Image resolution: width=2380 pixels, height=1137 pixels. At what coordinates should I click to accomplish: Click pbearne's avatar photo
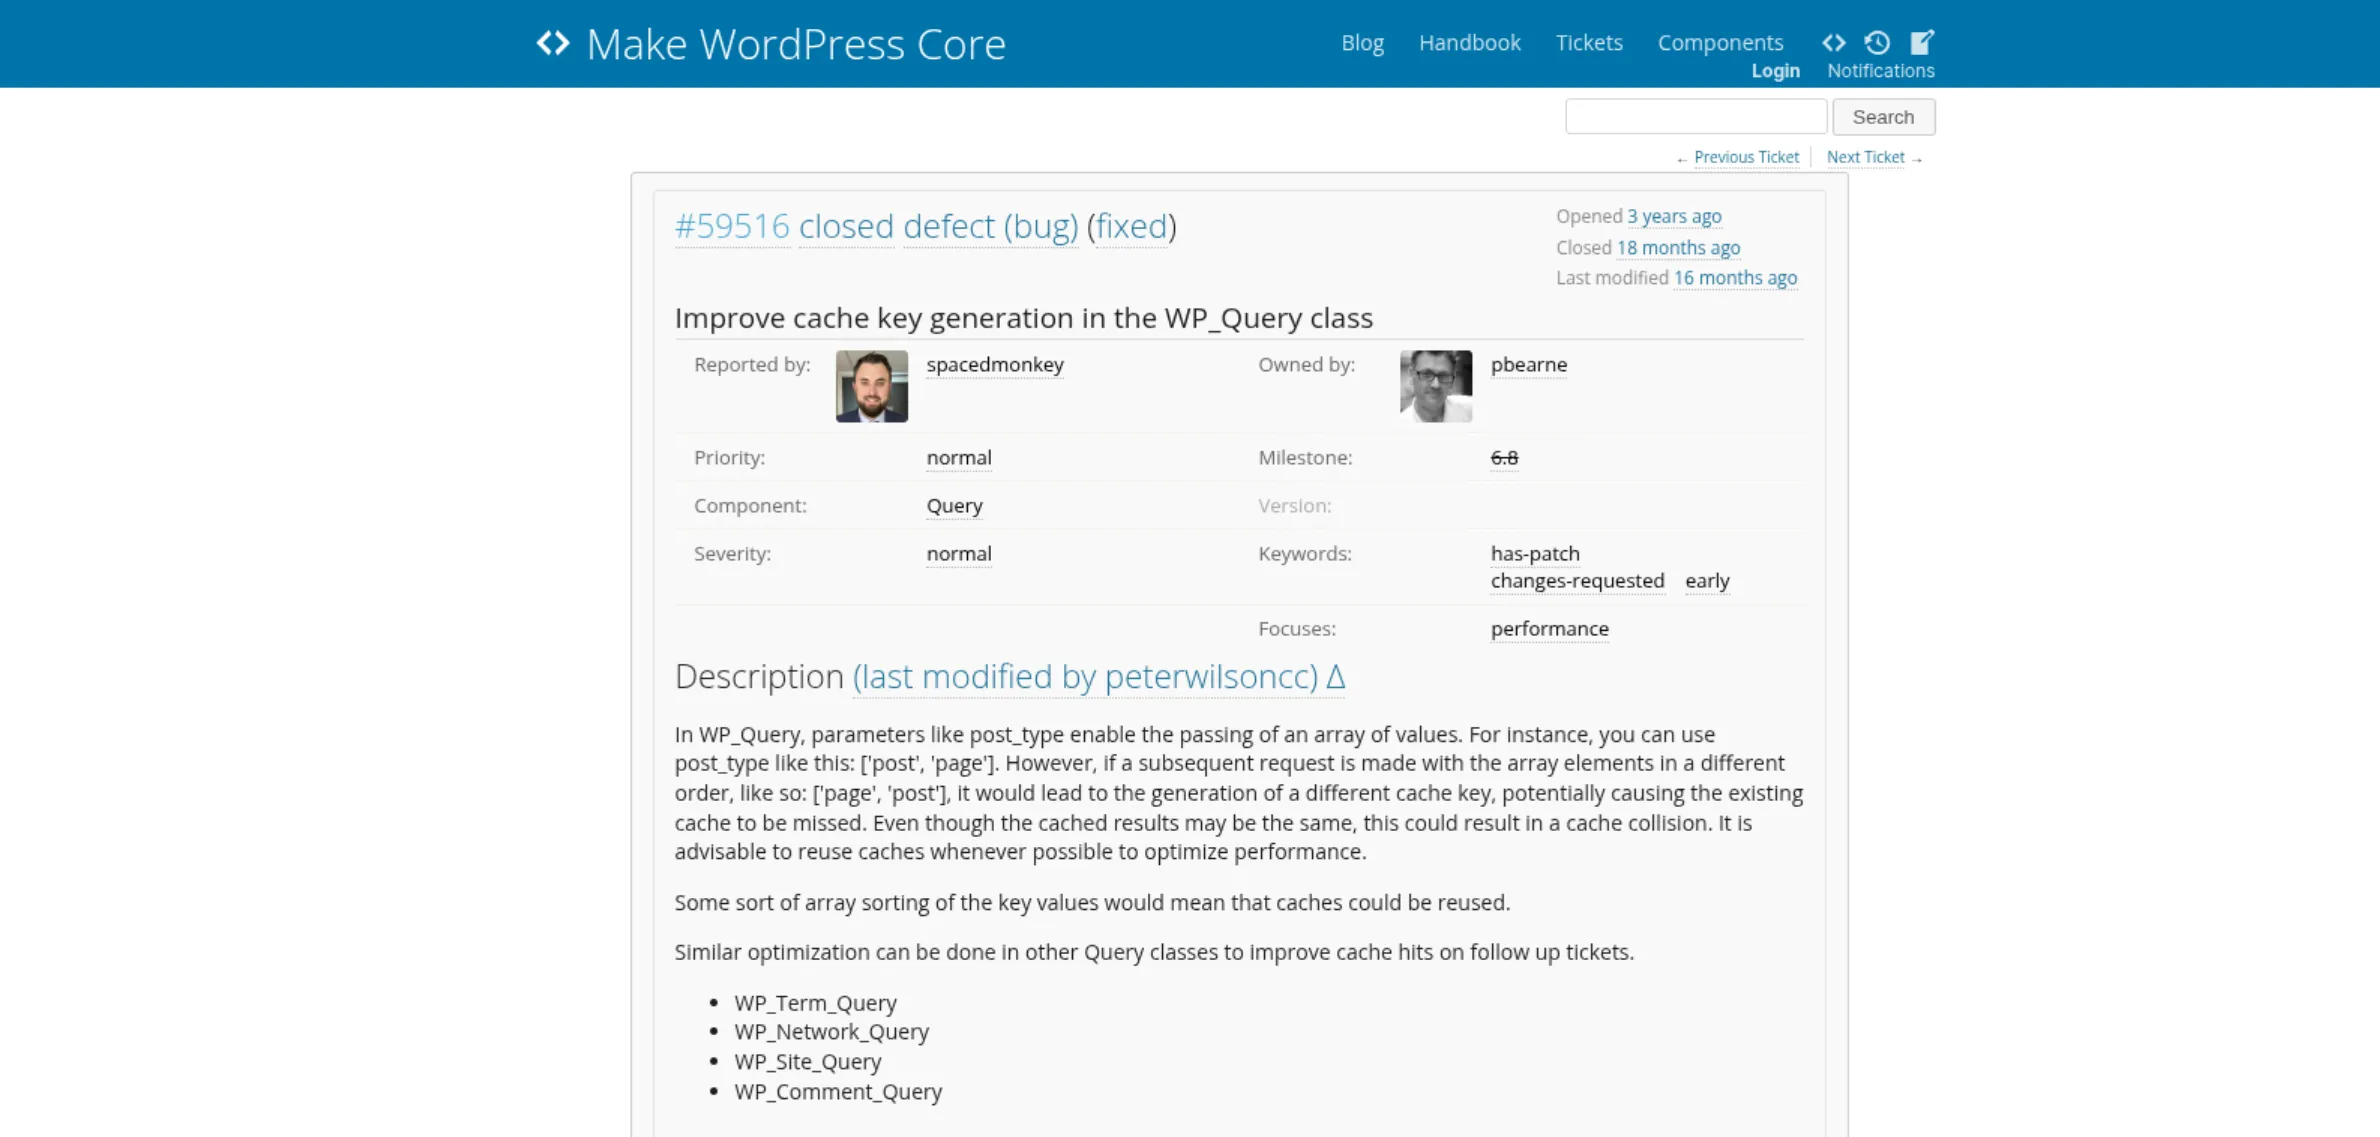1436,386
